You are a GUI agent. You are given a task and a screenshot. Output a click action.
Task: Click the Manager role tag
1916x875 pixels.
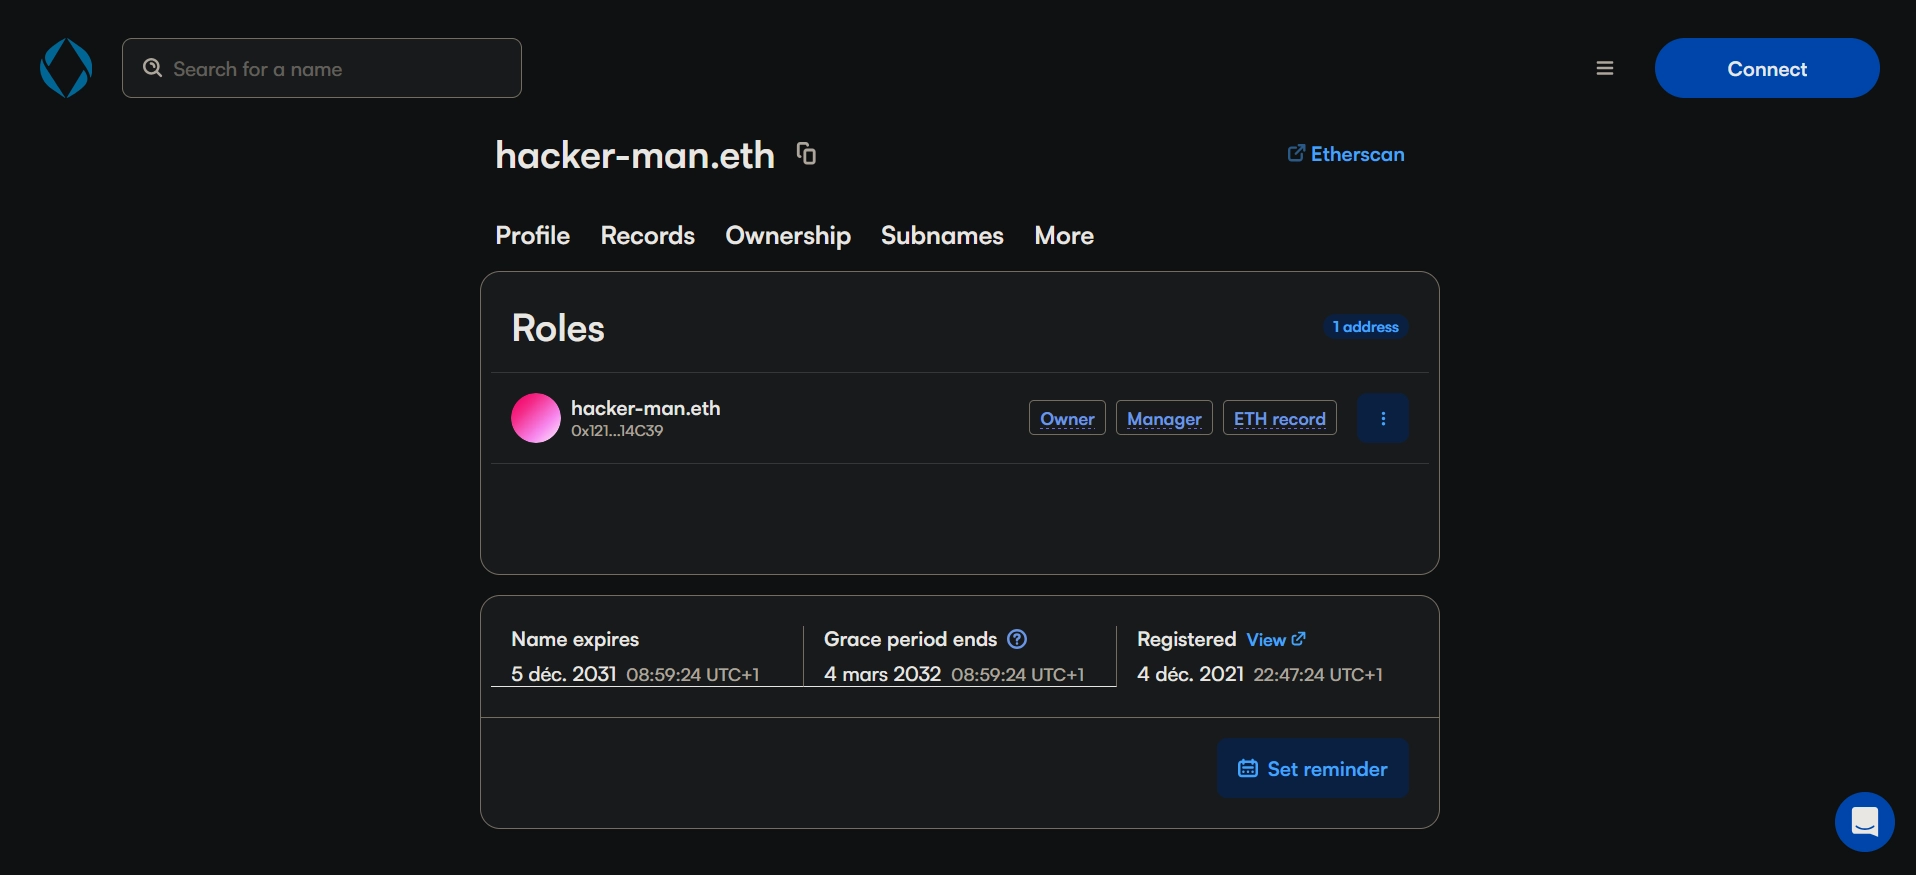(x=1163, y=418)
